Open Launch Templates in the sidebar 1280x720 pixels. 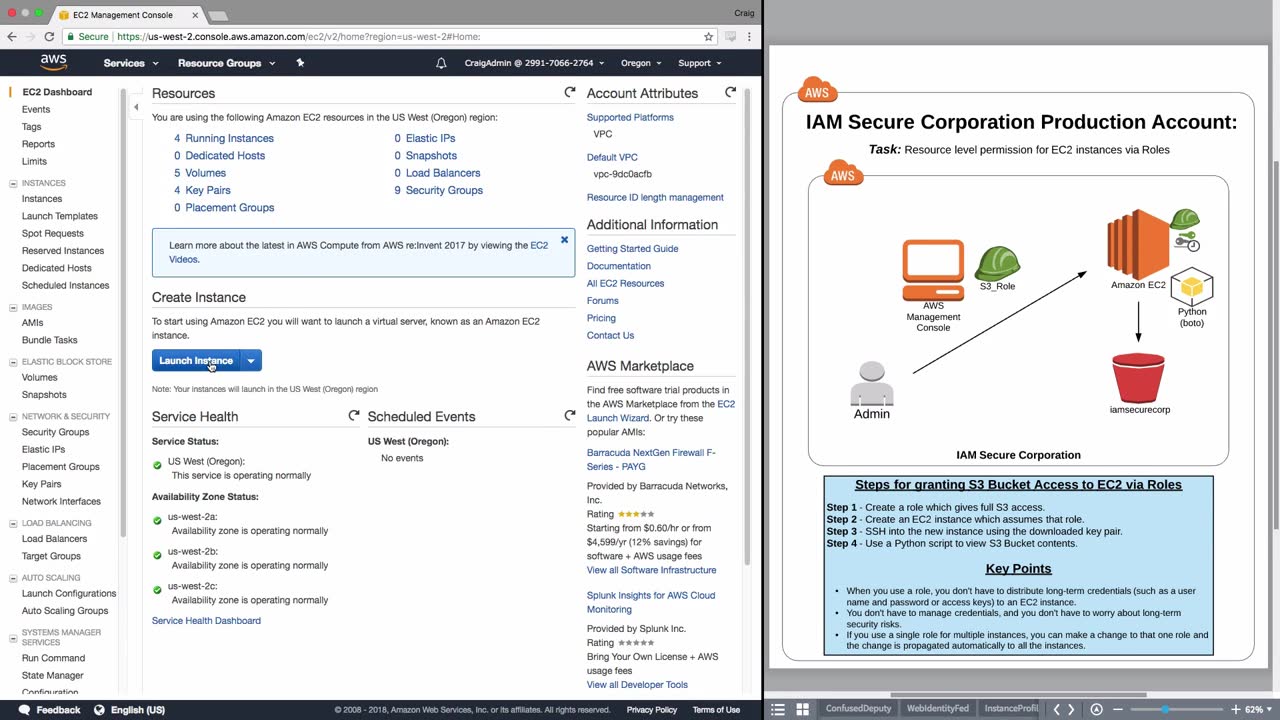point(60,216)
